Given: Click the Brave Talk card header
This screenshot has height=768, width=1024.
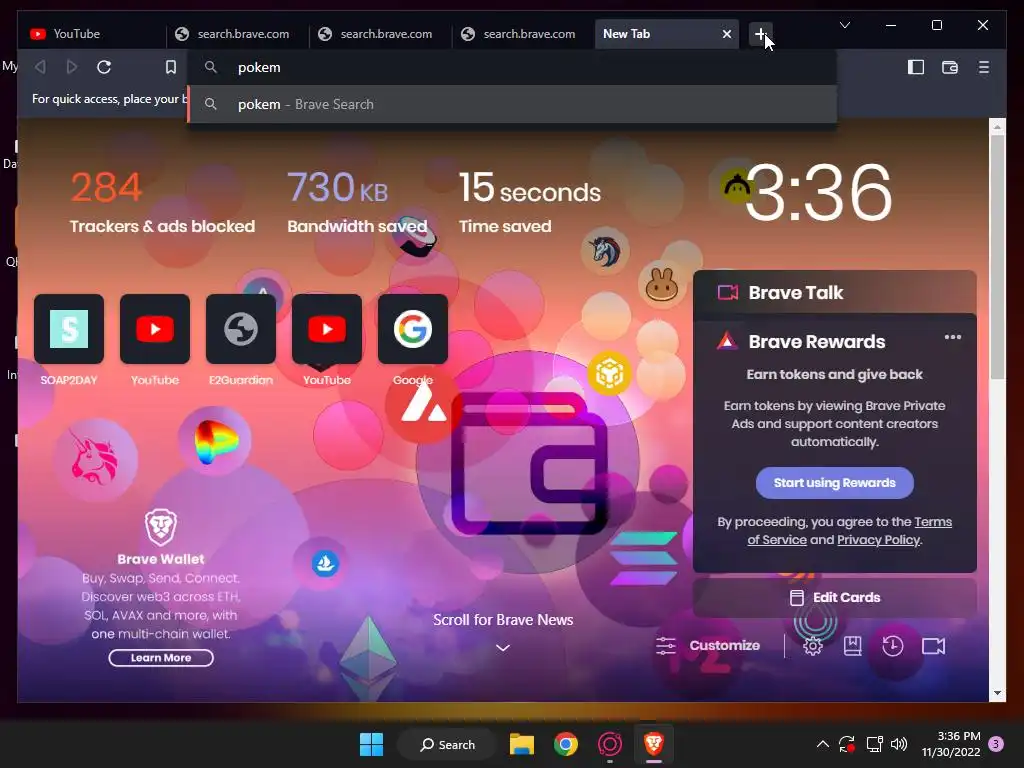Looking at the screenshot, I should (835, 293).
